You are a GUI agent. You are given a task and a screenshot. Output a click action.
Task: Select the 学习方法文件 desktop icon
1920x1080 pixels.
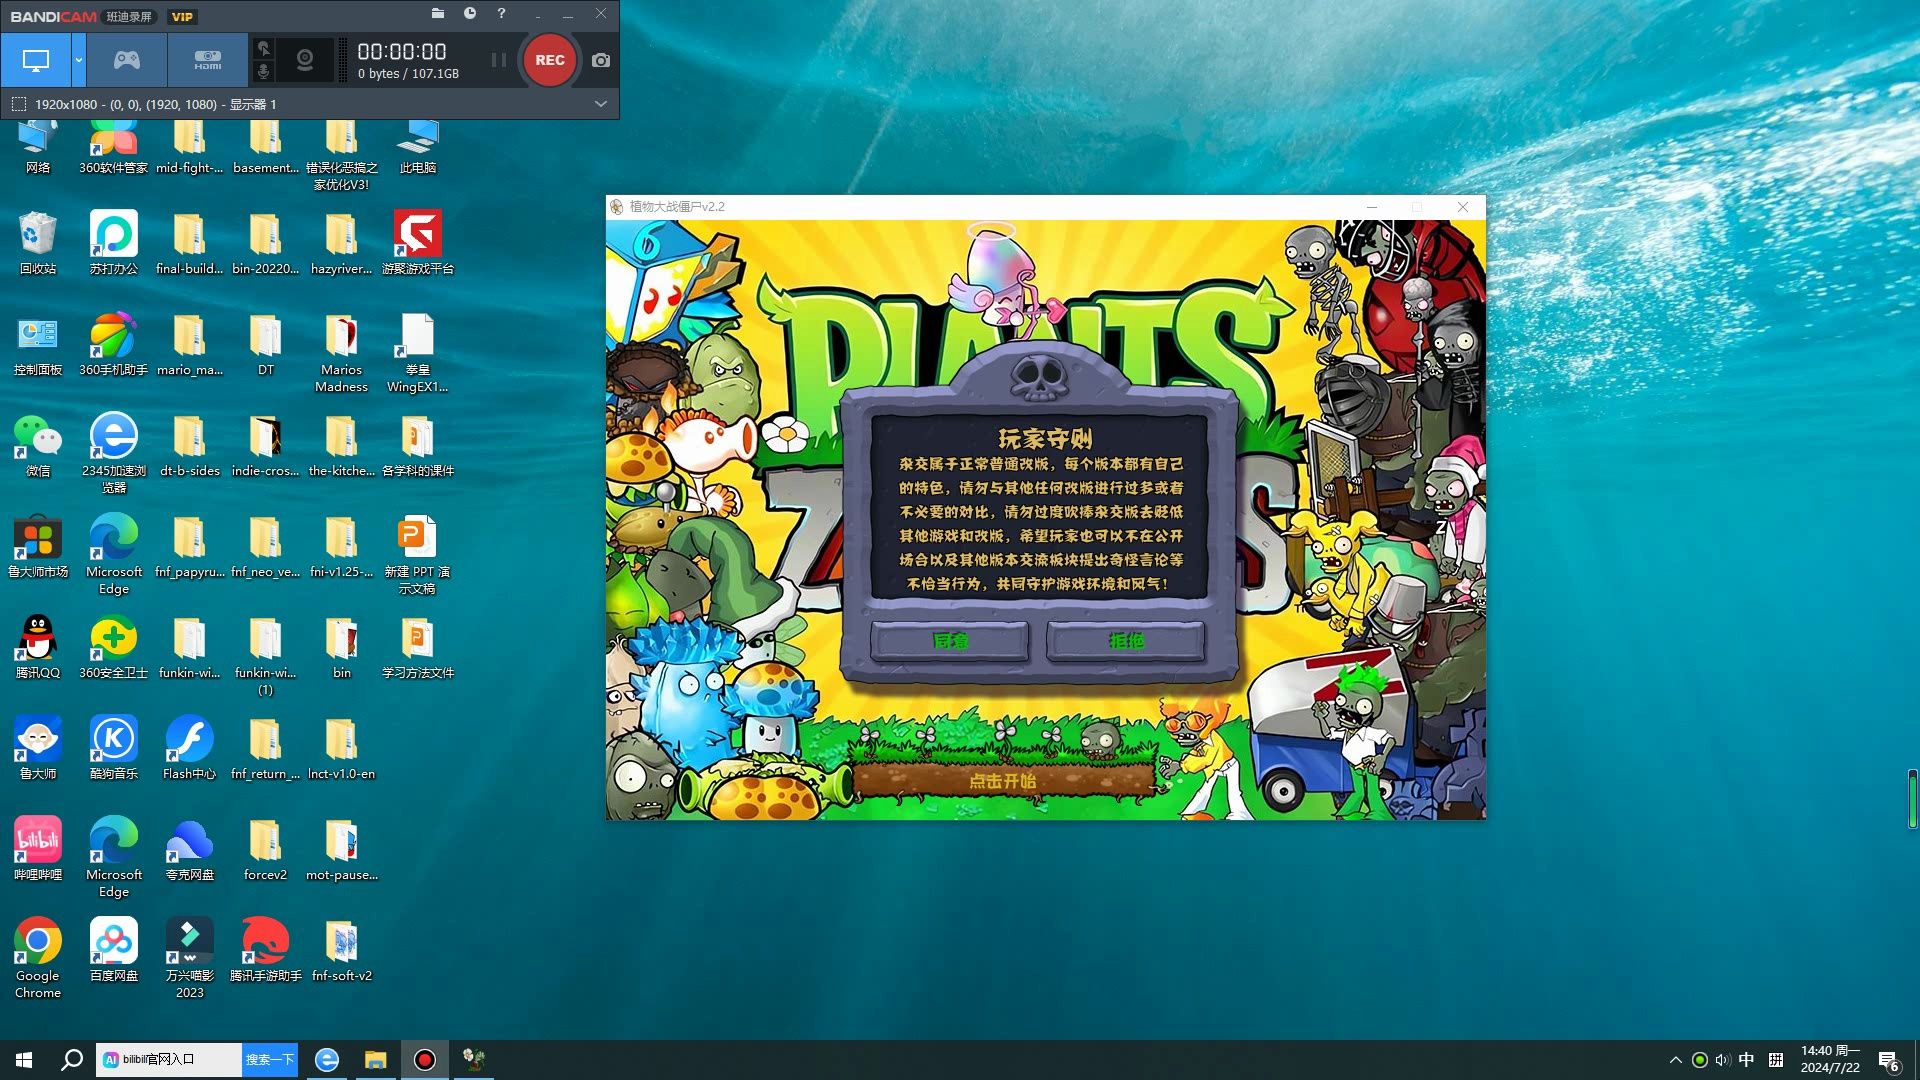click(x=418, y=648)
